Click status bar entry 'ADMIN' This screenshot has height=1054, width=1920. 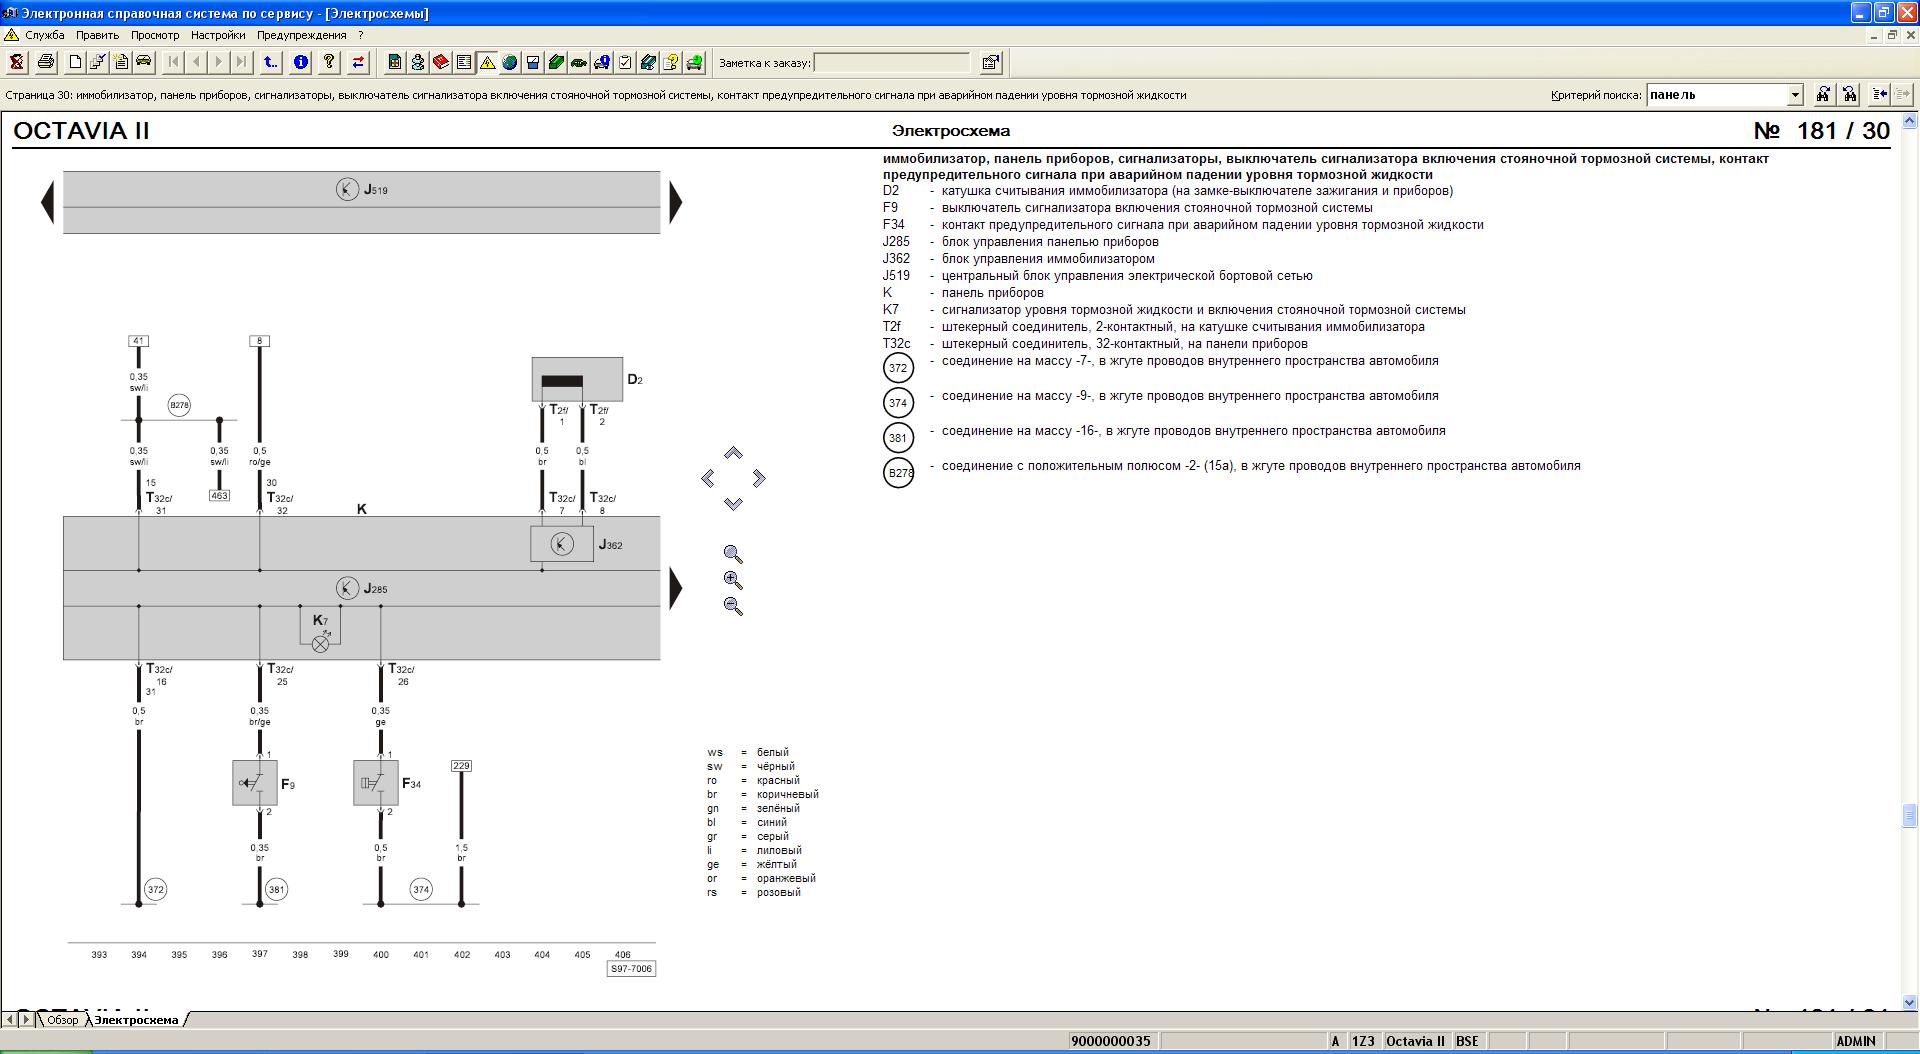[1856, 1041]
